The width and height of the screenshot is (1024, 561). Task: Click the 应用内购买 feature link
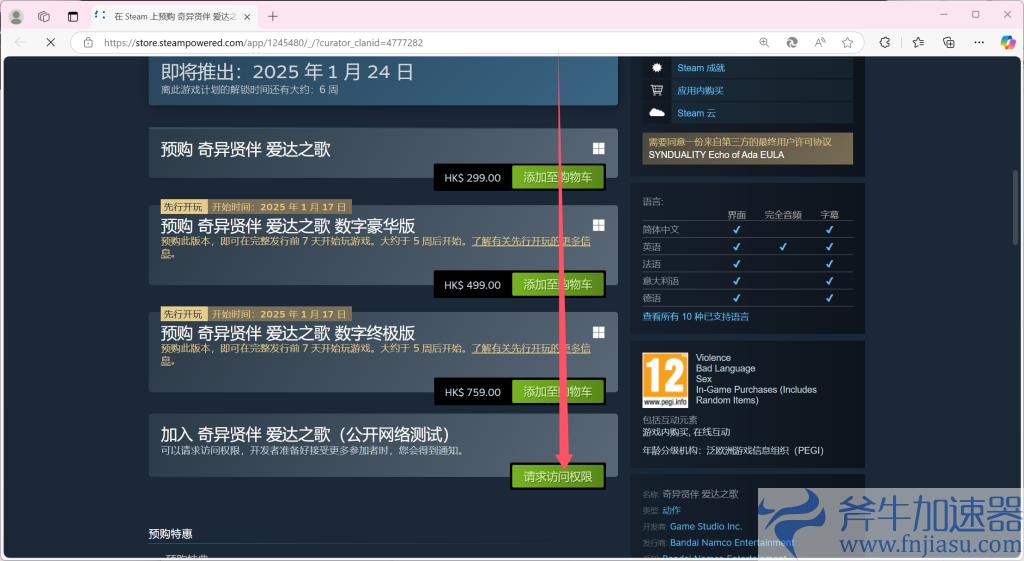700,91
